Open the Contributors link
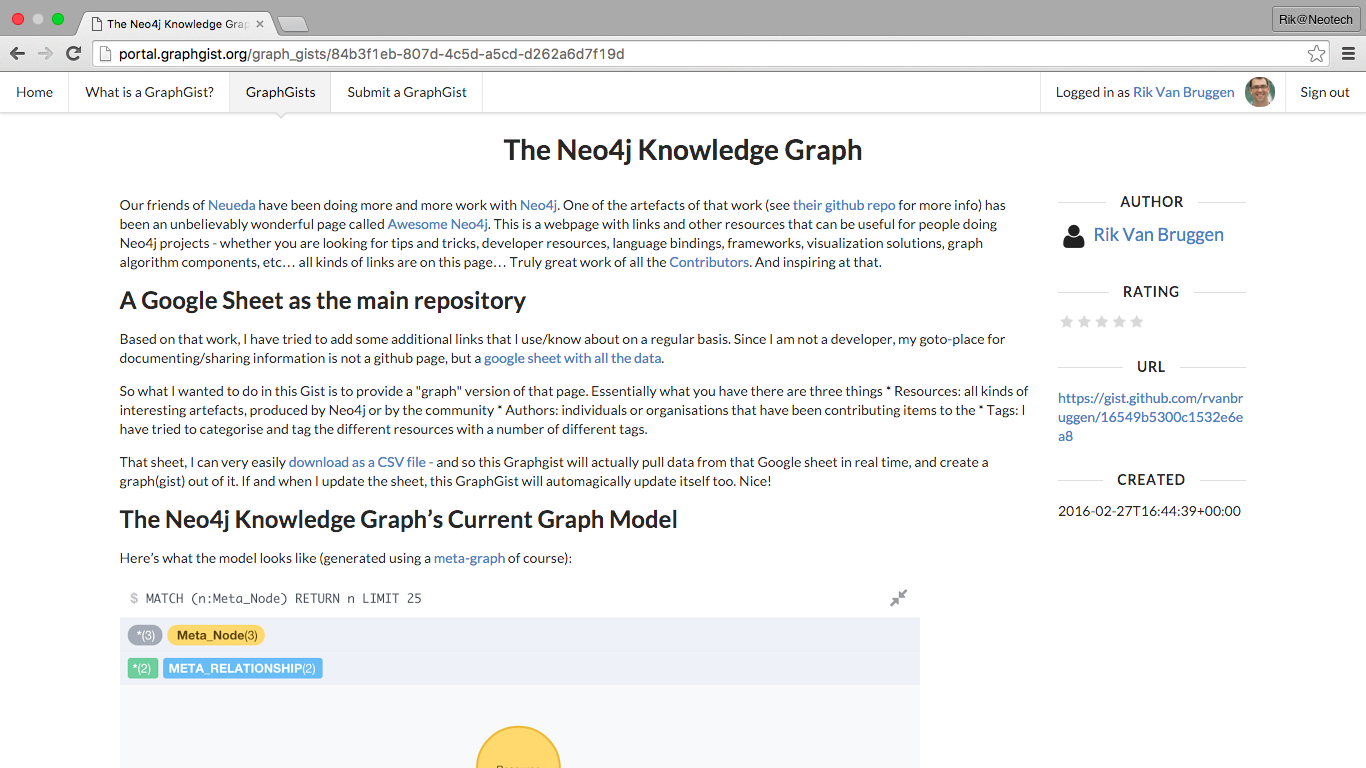The height and width of the screenshot is (768, 1366). [709, 262]
